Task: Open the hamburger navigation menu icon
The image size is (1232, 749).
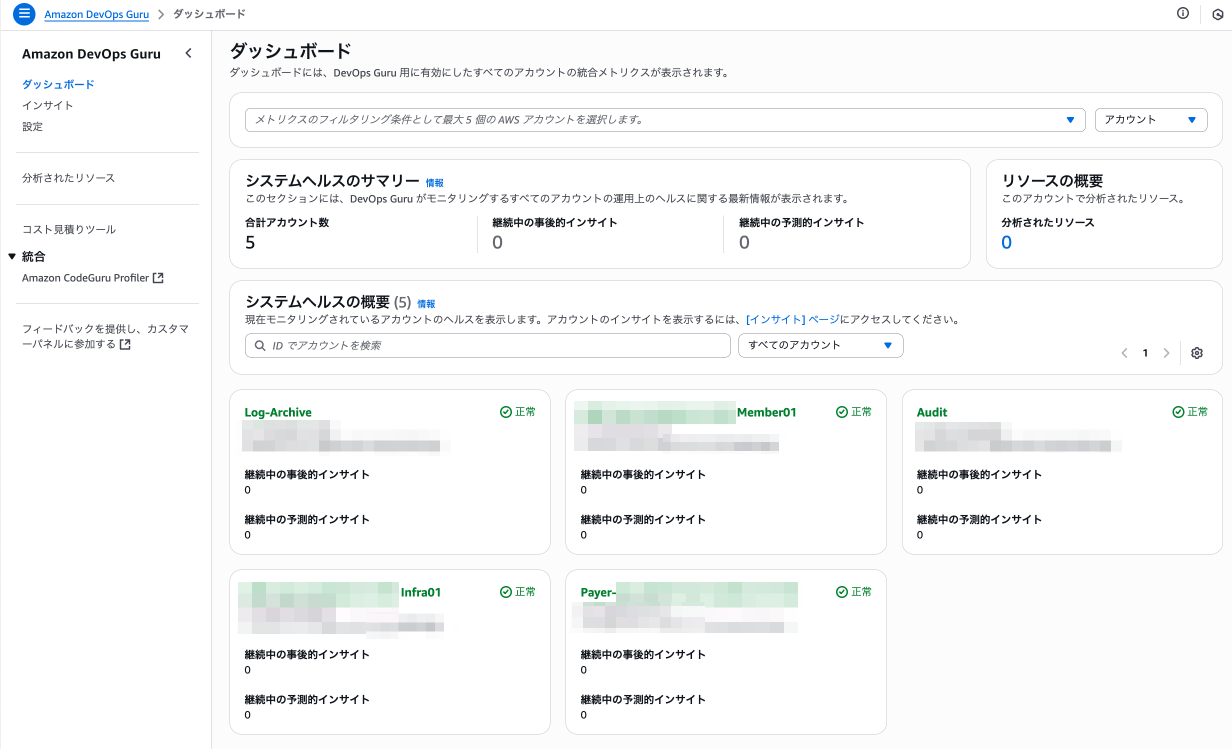Action: [x=24, y=14]
